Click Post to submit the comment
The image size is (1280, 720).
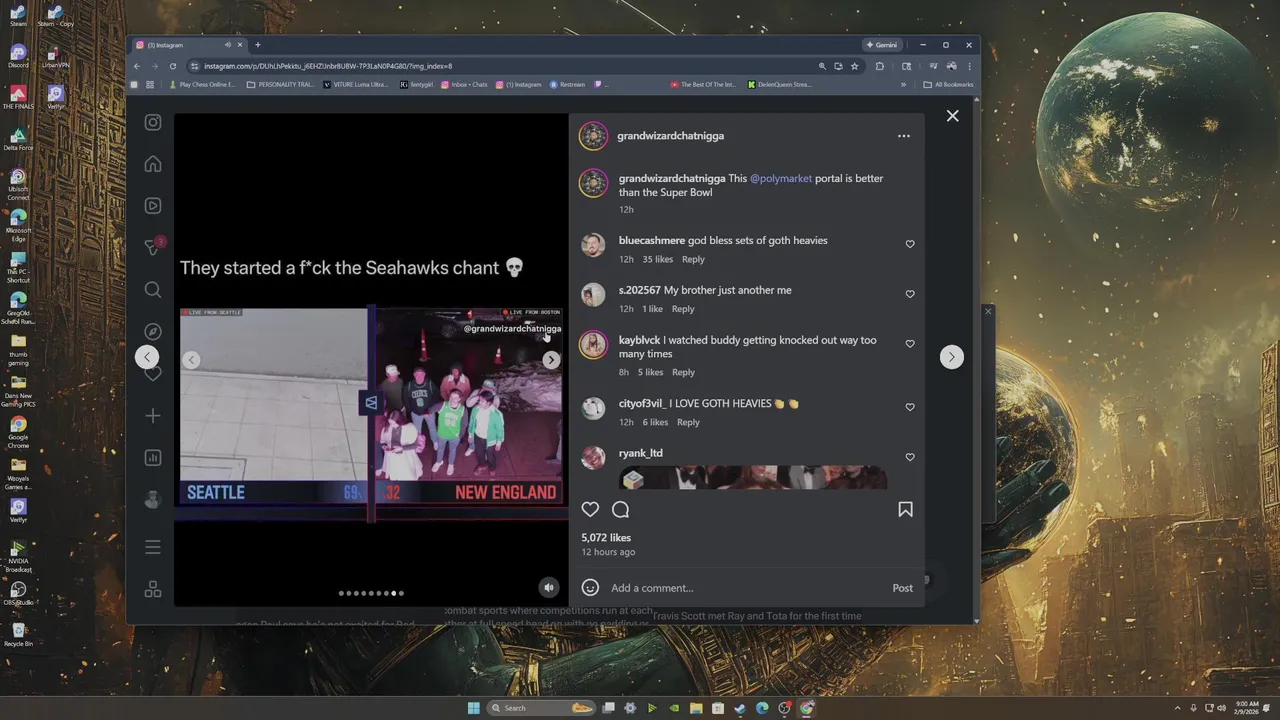point(902,588)
